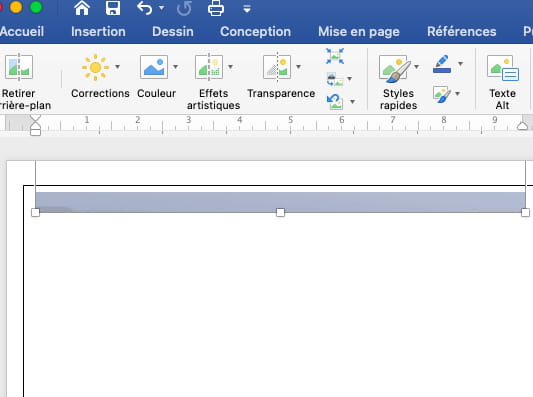This screenshot has width=533, height=397.
Task: Click Retirer l'arrière-plan tool
Action: click(x=19, y=82)
